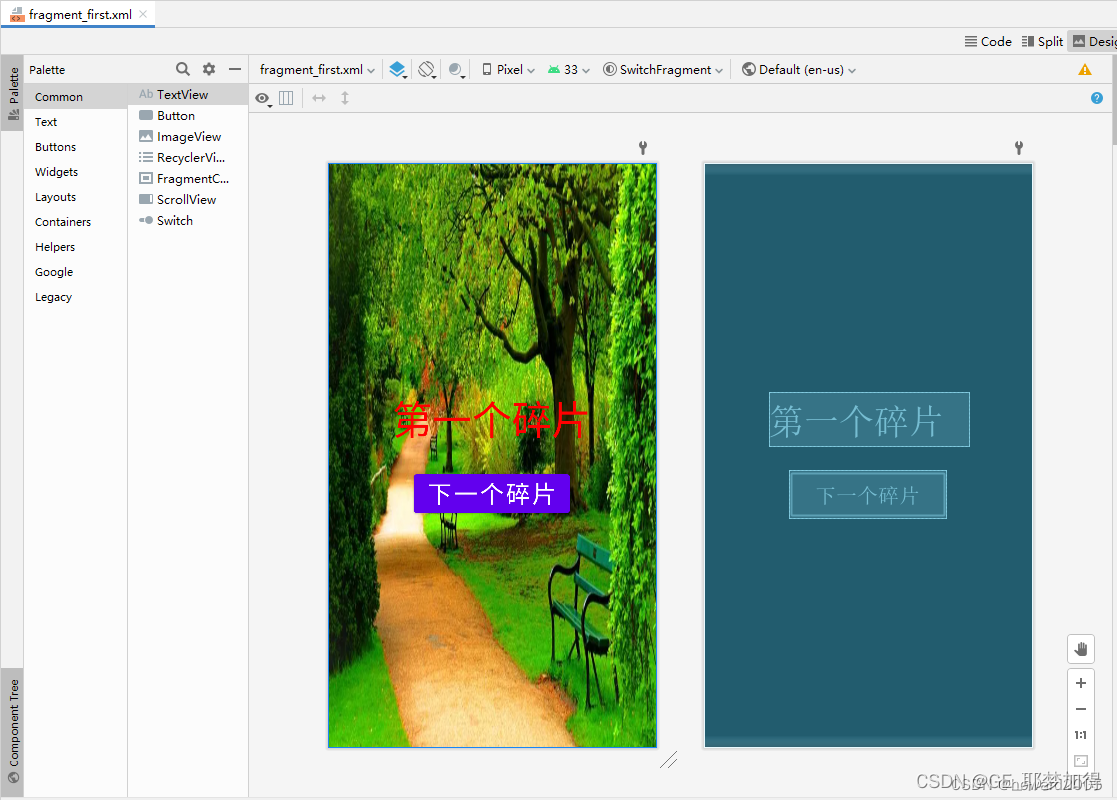Viewport: 1117px width, 800px height.
Task: Minimize the Palette panel
Action: (234, 69)
